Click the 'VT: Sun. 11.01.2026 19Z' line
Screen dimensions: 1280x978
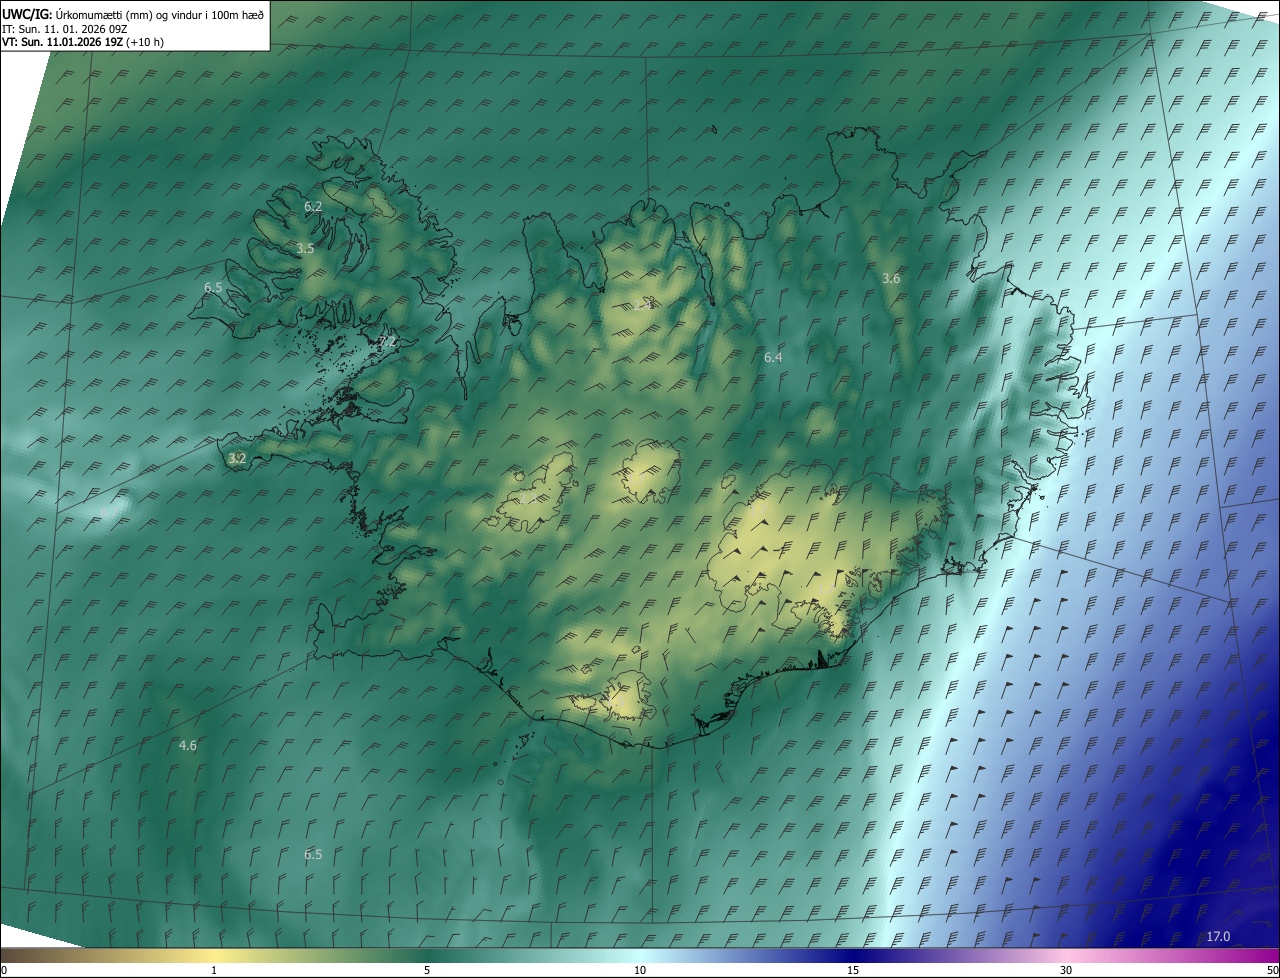tap(83, 42)
